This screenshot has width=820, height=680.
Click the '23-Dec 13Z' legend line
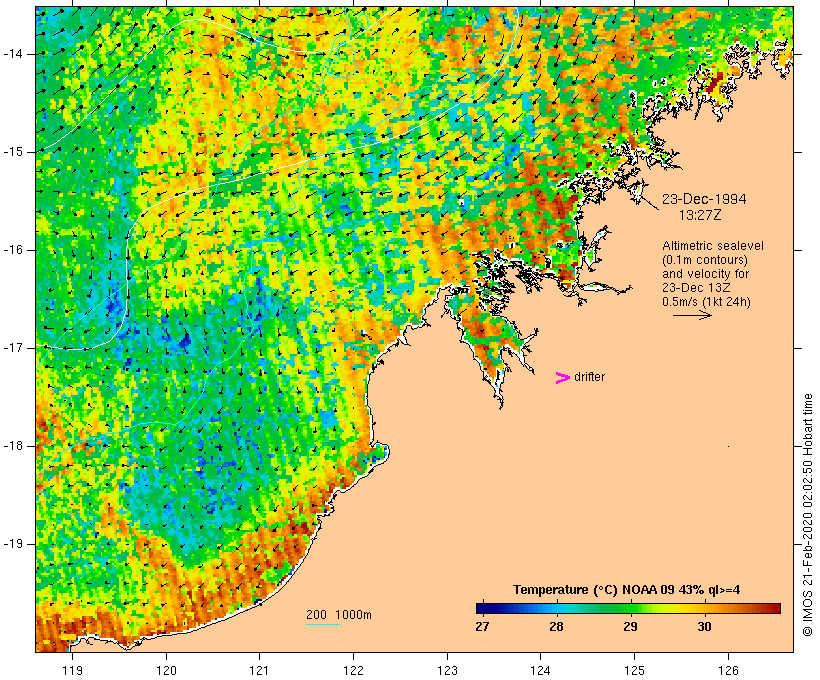point(696,288)
